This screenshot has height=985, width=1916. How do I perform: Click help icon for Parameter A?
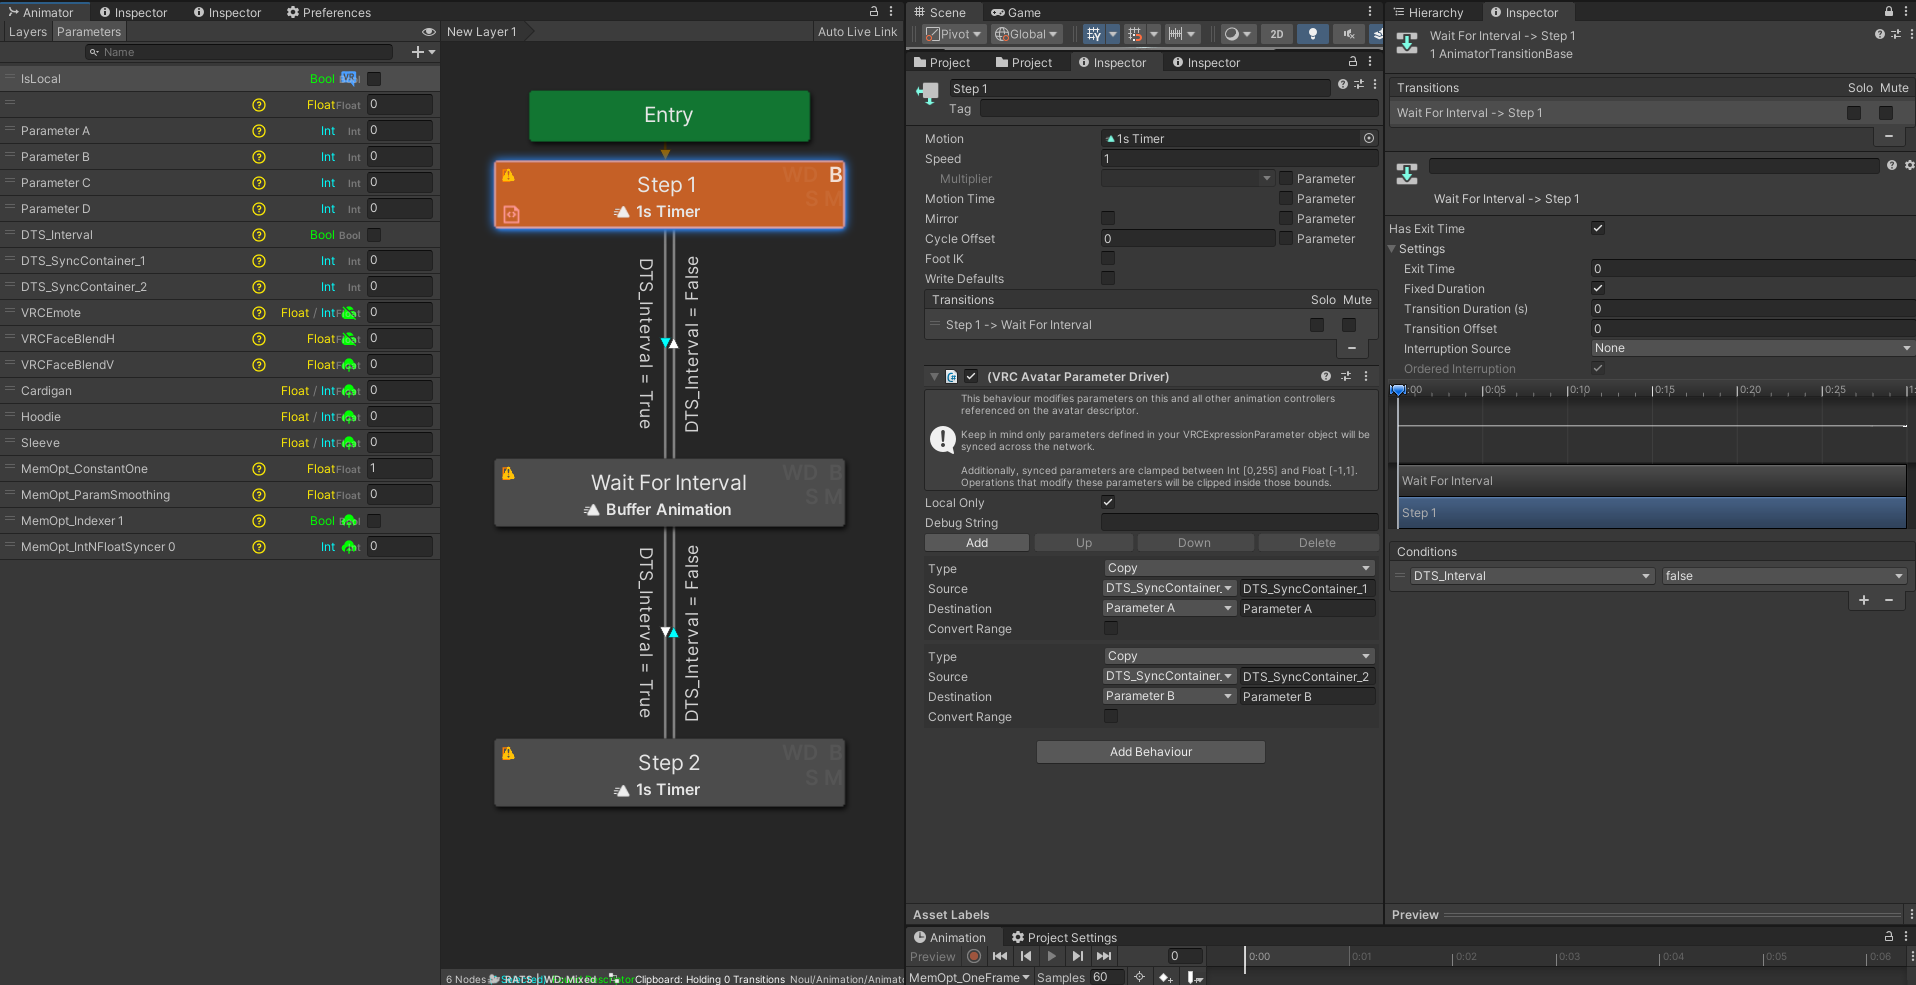tap(259, 131)
